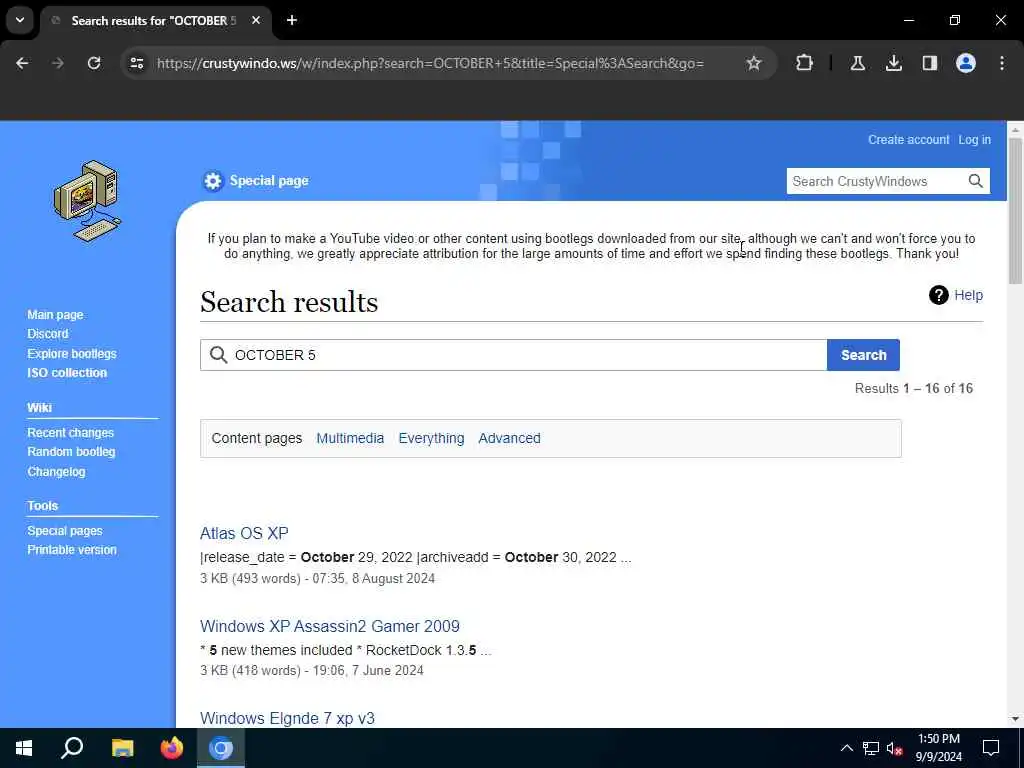Close the Search results tab
This screenshot has width=1024, height=768.
(x=256, y=20)
